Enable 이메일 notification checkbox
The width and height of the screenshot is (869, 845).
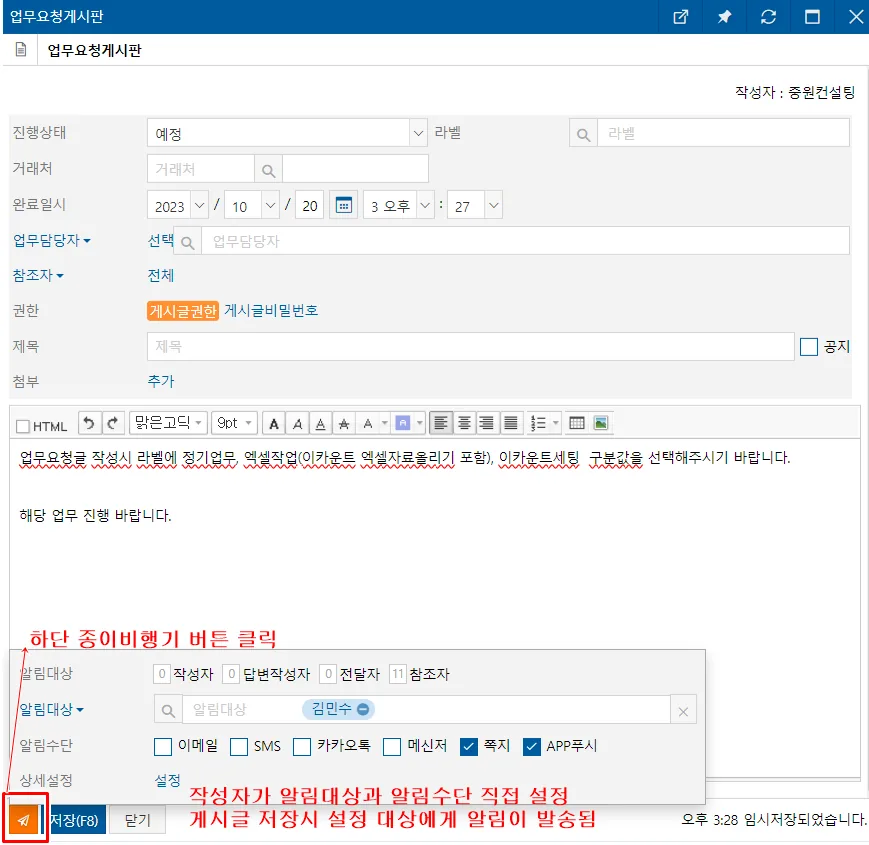(162, 746)
